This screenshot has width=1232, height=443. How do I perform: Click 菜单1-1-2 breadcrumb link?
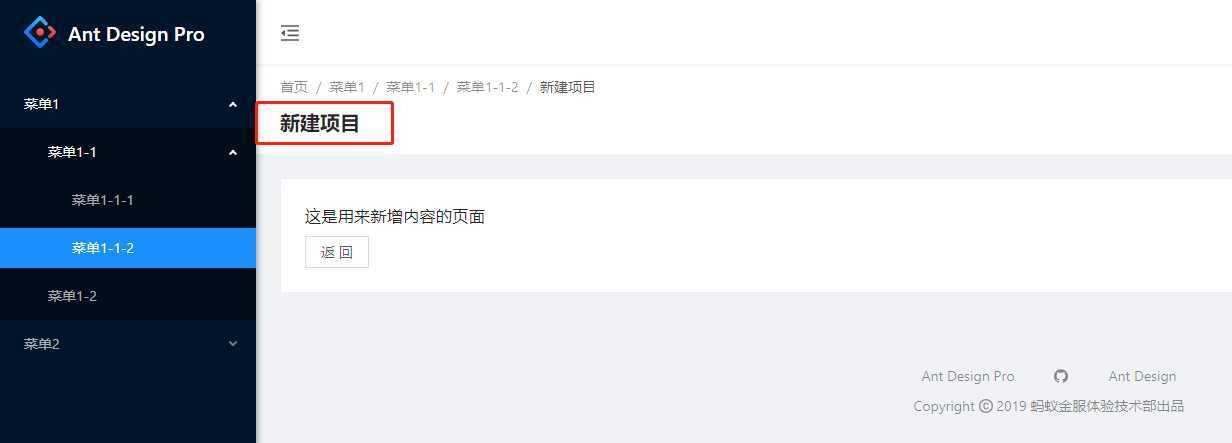coord(487,87)
